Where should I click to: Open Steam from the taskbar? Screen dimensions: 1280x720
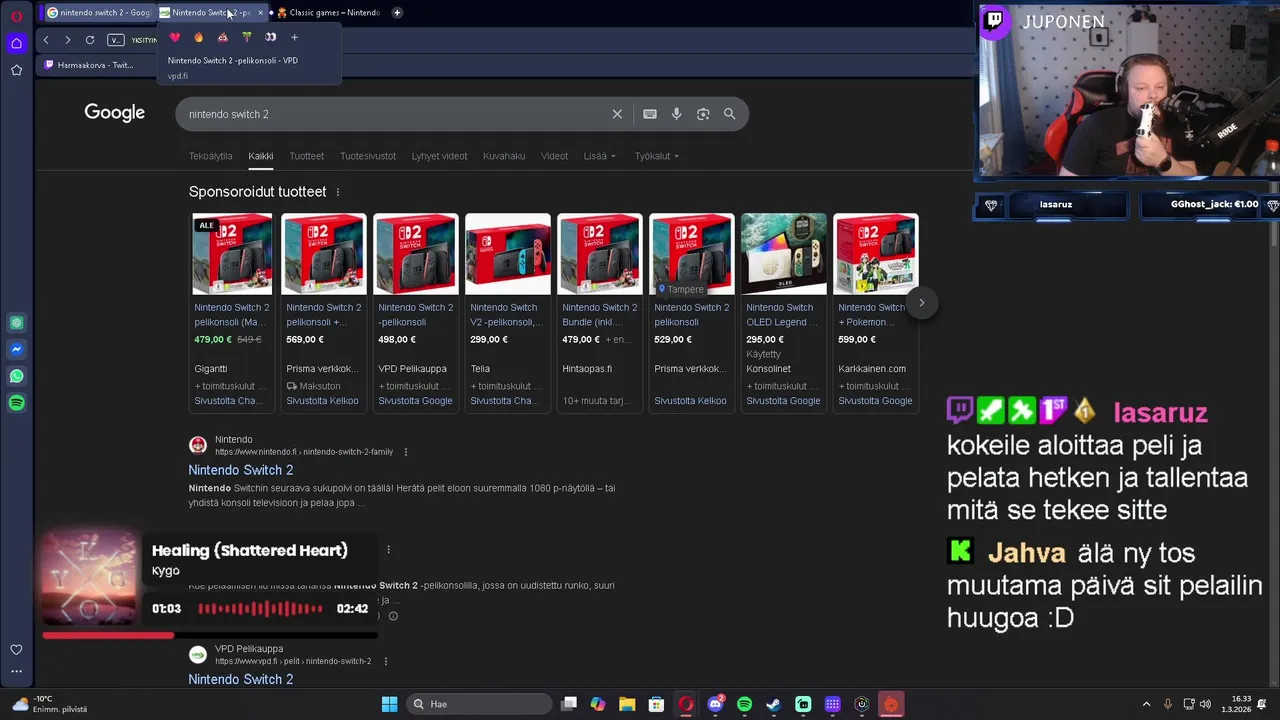(x=773, y=704)
